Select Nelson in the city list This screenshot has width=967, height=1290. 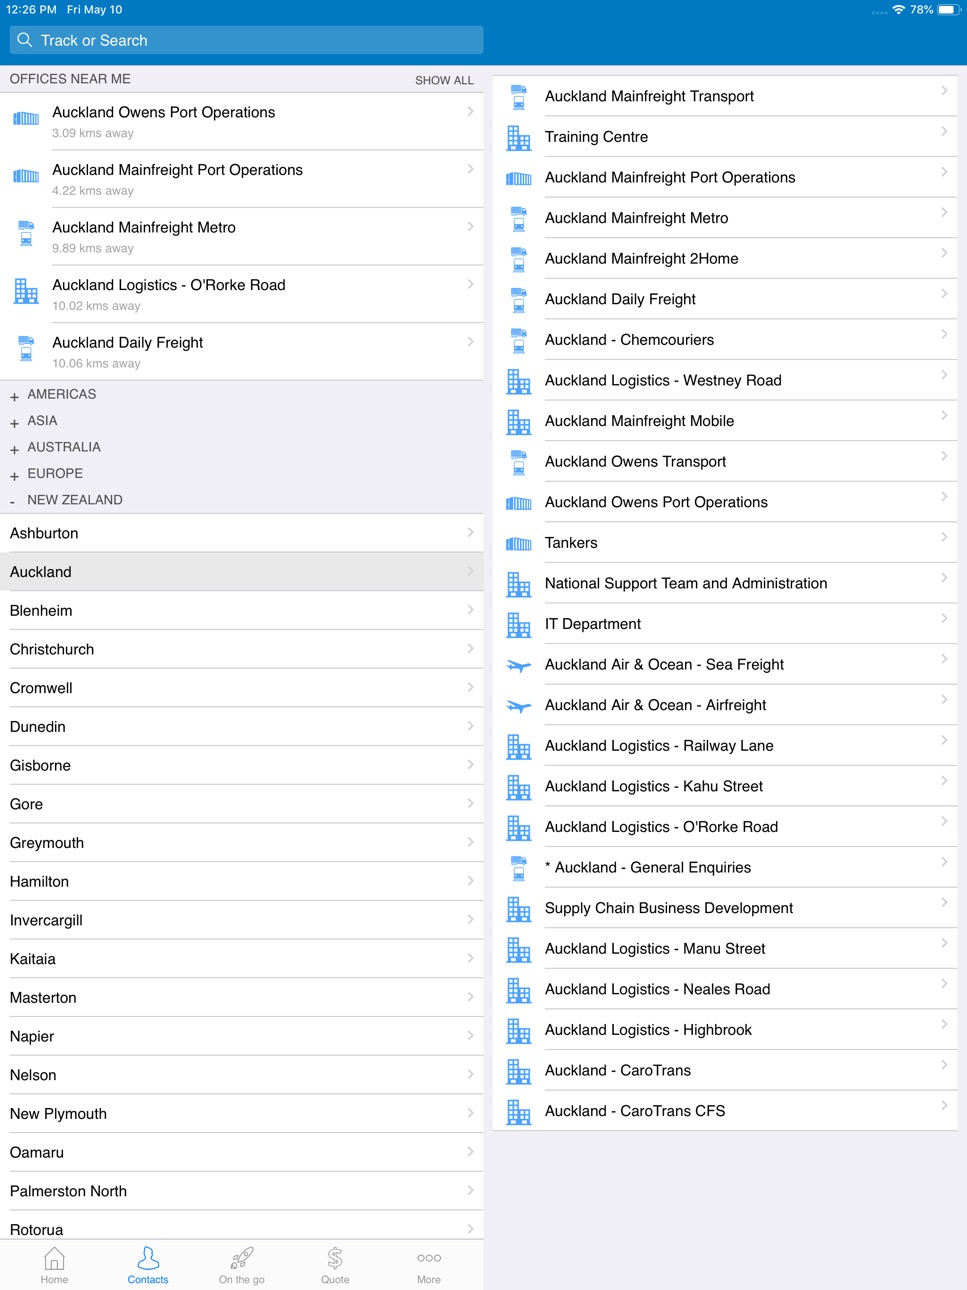tap(242, 1075)
